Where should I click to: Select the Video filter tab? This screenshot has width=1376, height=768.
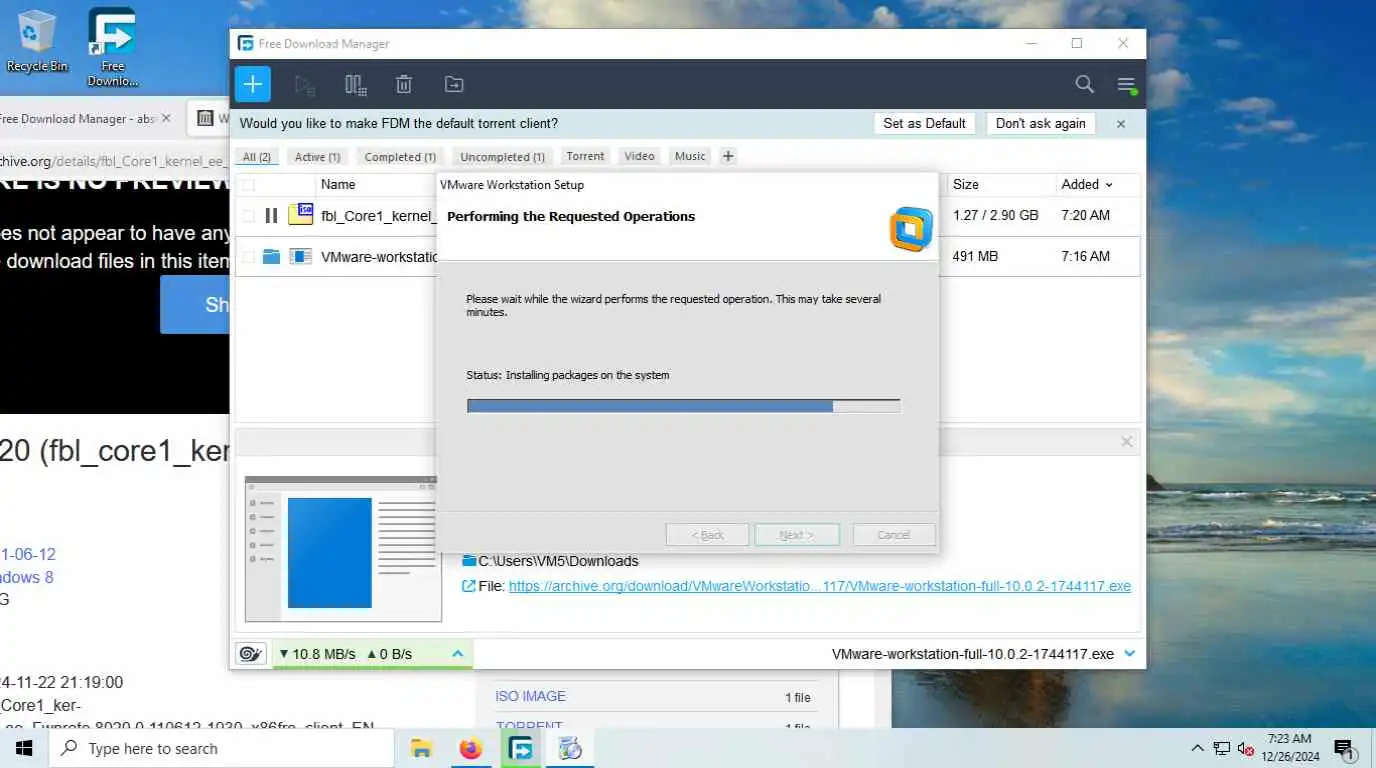(639, 156)
